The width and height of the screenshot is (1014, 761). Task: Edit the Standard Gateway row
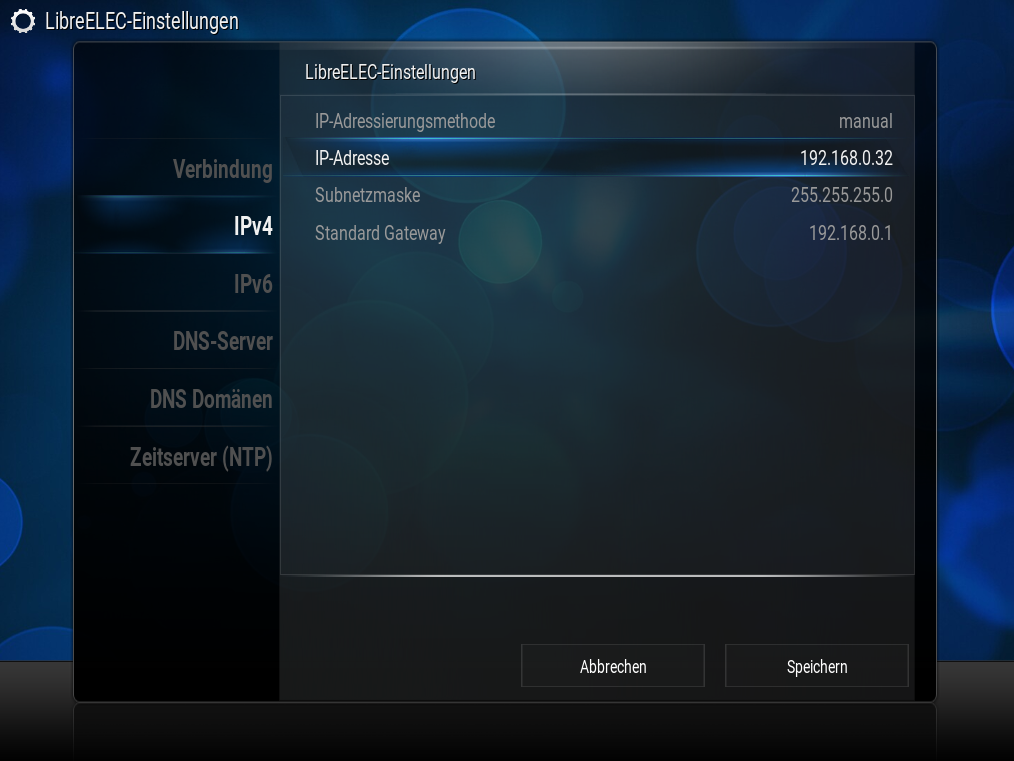click(x=597, y=233)
